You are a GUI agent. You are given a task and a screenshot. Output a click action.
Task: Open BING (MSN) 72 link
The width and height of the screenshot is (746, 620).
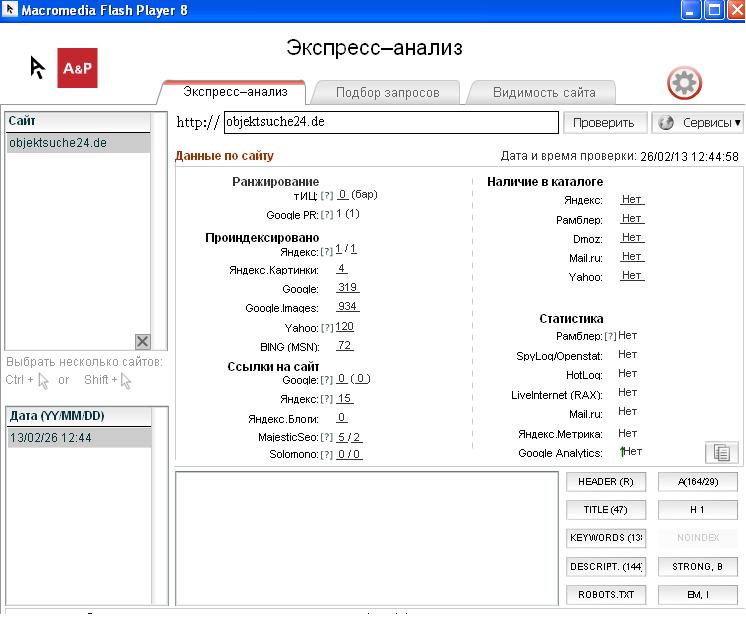tap(344, 345)
